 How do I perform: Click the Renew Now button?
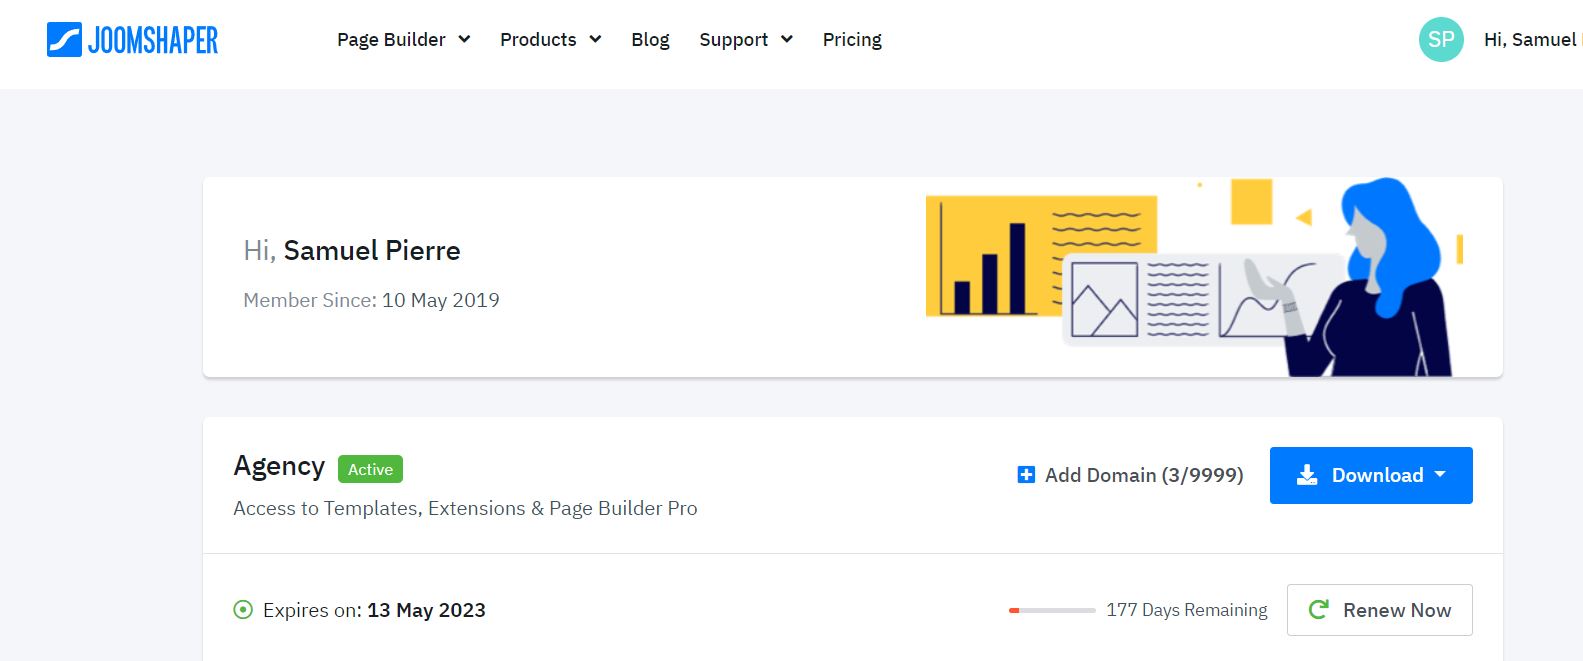pyautogui.click(x=1379, y=610)
